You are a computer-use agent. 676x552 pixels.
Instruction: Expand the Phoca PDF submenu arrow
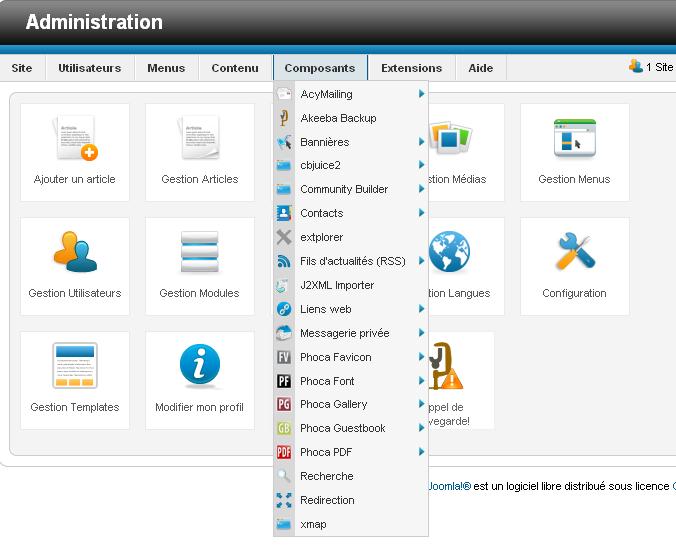[x=421, y=452]
